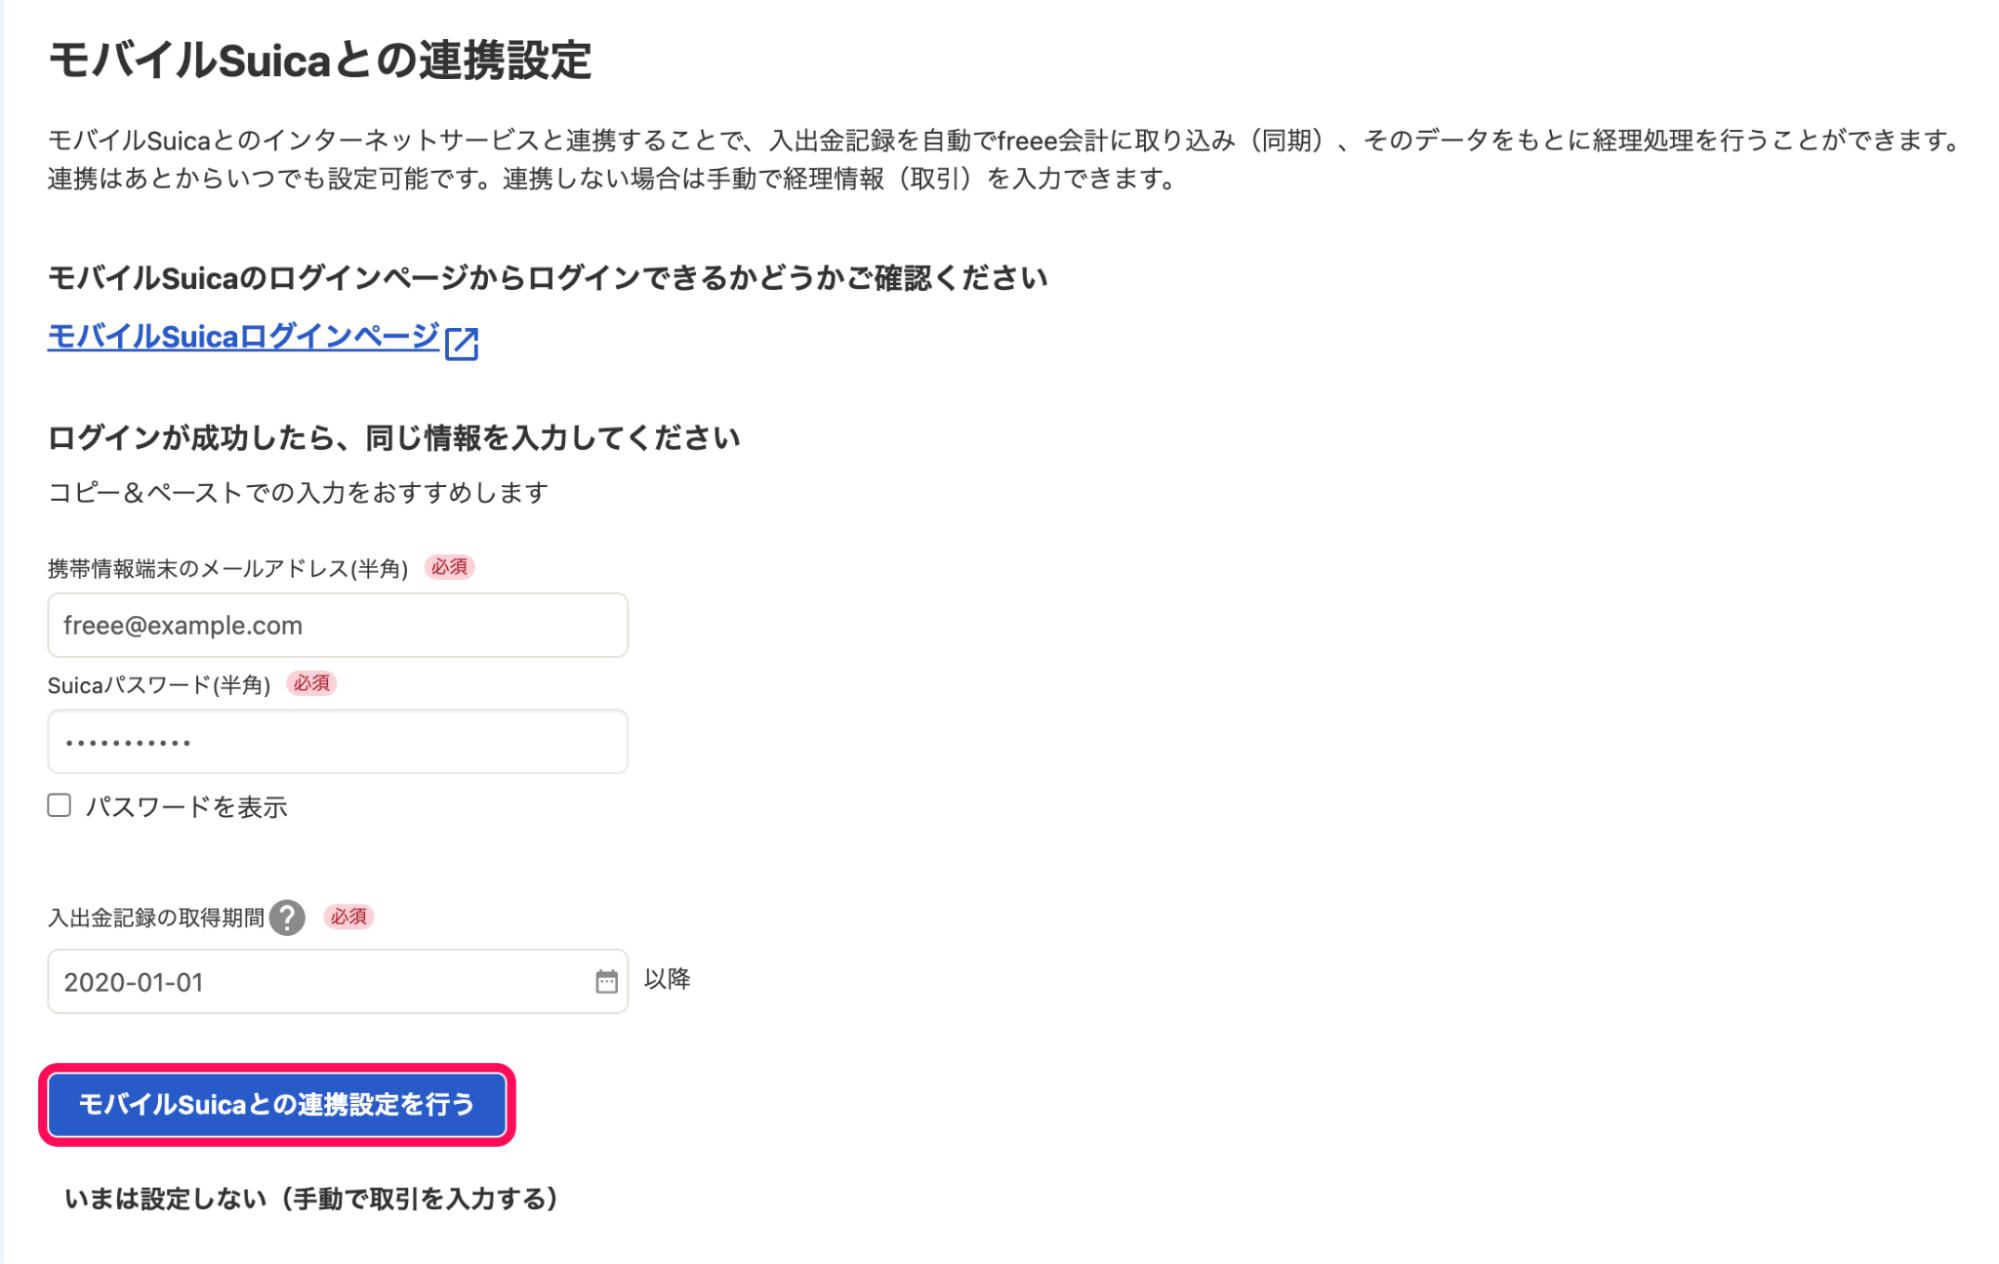The height and width of the screenshot is (1264, 1999).
Task: Click the 以降 text after the date field
Action: (667, 979)
